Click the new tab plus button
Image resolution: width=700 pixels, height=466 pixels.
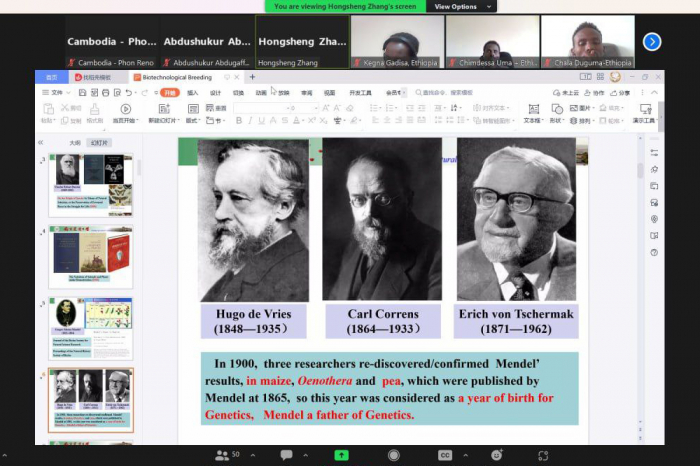point(252,77)
